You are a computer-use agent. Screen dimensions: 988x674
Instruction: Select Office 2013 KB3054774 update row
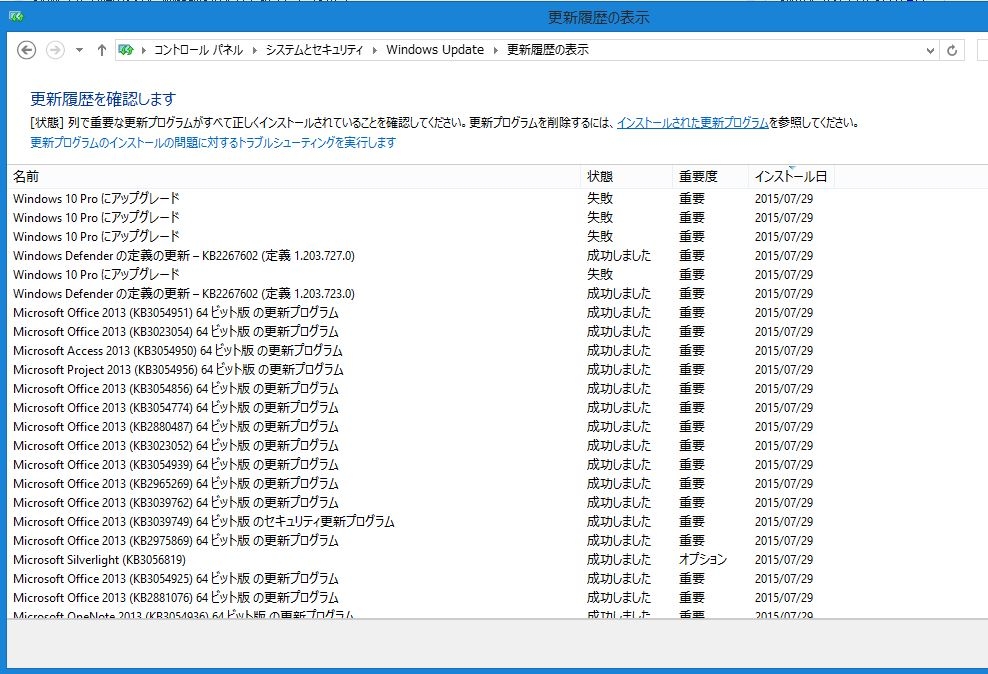pyautogui.click(x=421, y=408)
